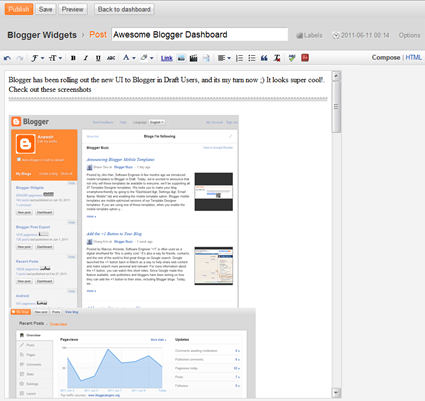Image resolution: width=425 pixels, height=401 pixels.
Task: Apply strikethrough formatting
Action: pos(111,58)
